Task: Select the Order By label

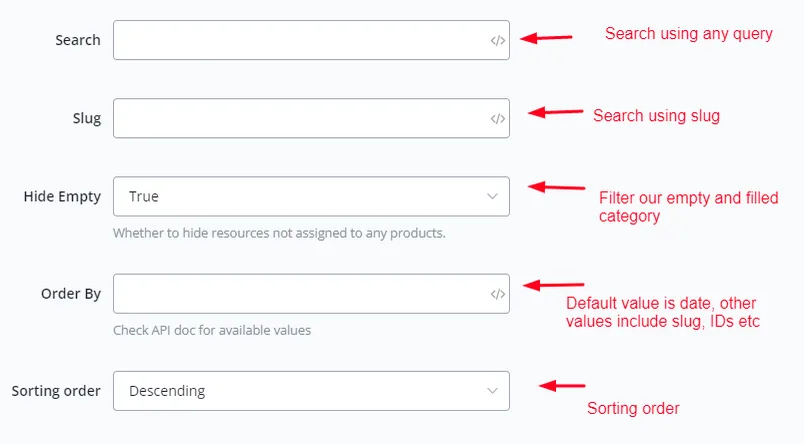Action: pyautogui.click(x=71, y=294)
